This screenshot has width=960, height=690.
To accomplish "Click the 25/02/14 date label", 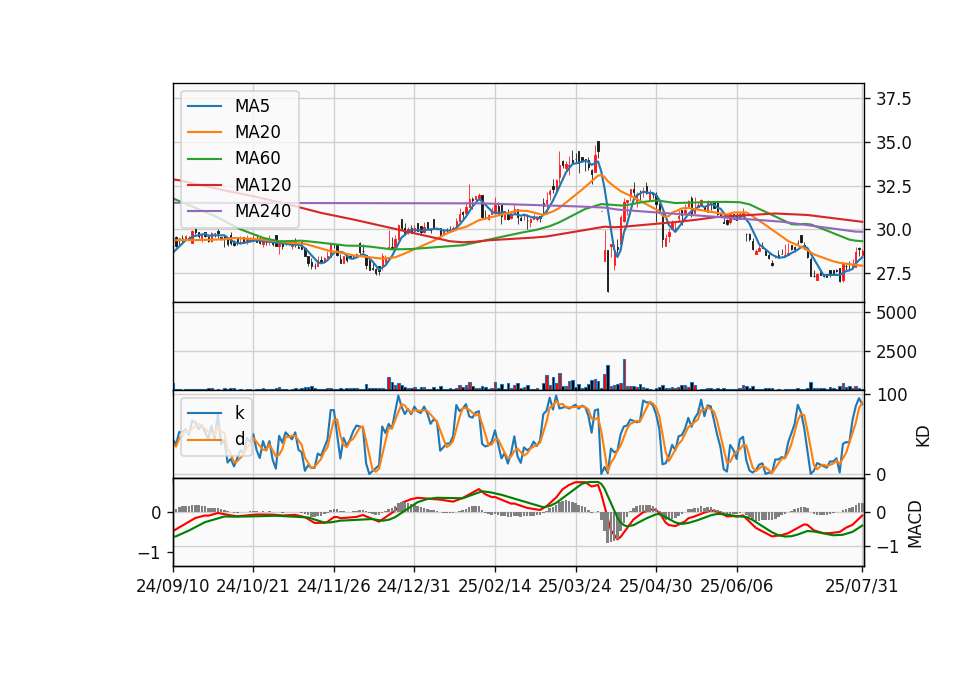I will click(495, 586).
